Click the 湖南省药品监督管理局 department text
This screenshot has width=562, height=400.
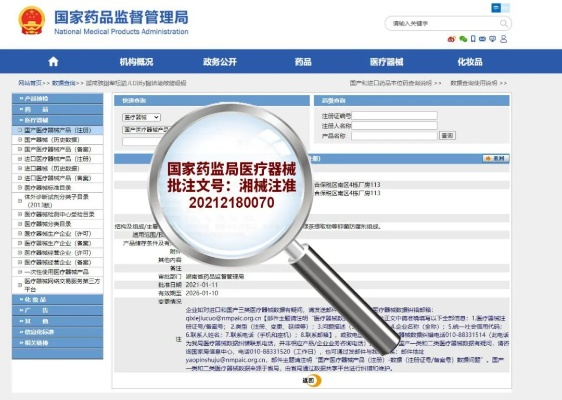point(215,277)
